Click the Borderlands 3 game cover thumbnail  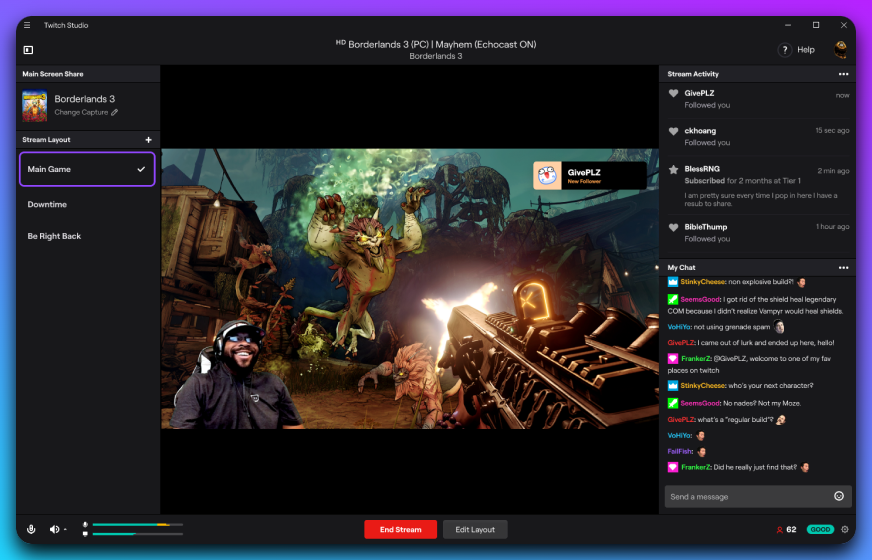[x=34, y=106]
